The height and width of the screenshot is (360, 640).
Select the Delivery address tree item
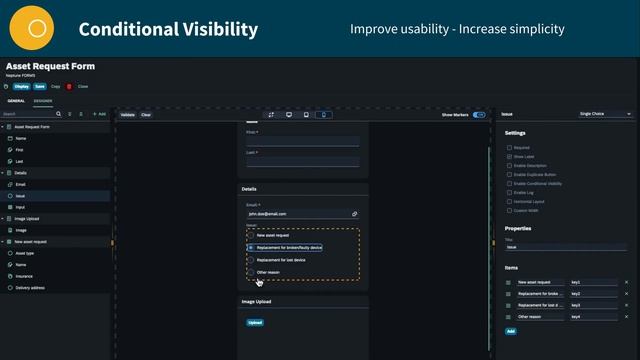pyautogui.click(x=55, y=288)
